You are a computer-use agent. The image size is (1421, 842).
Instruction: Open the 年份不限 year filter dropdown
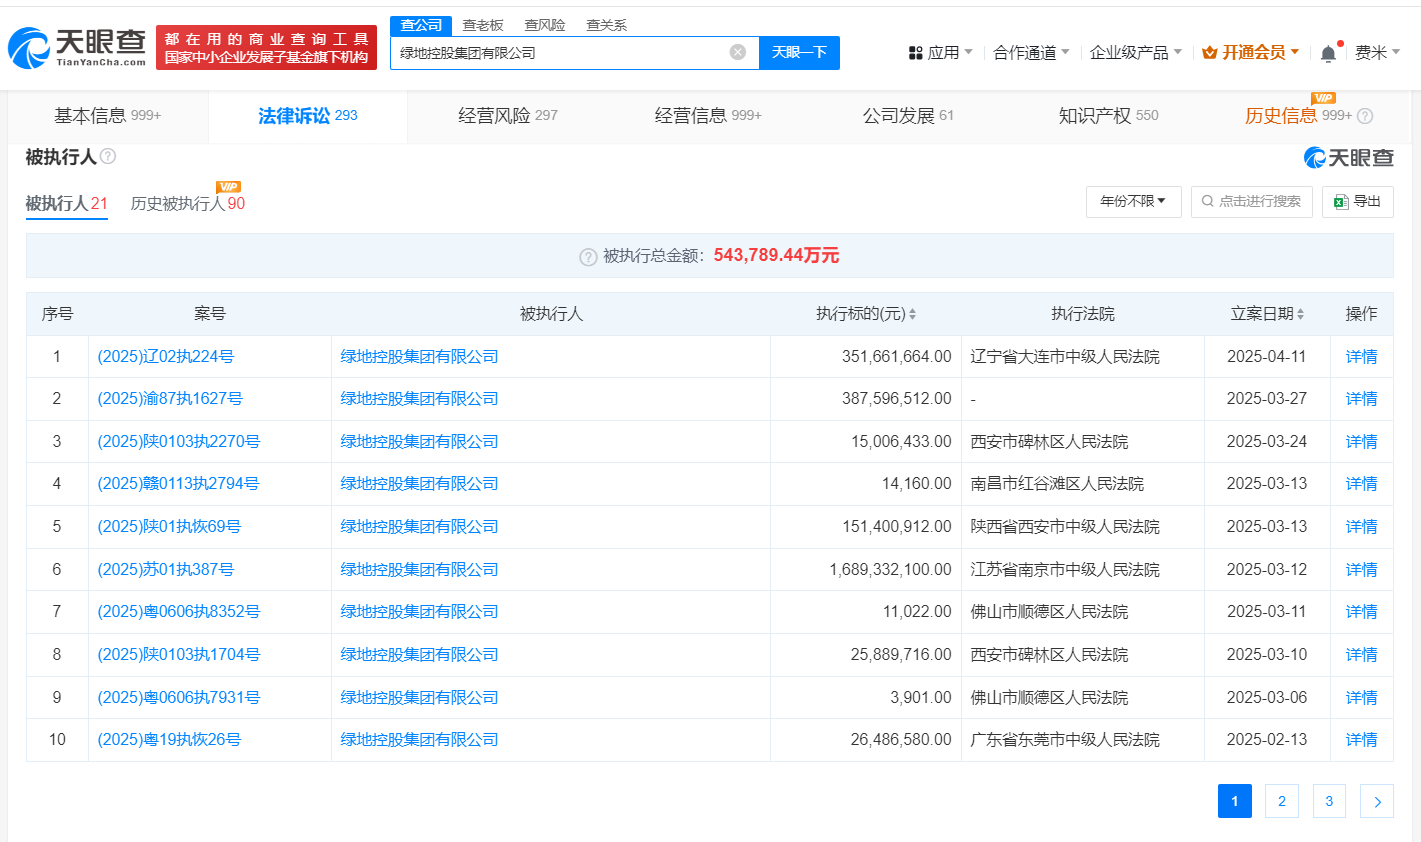click(x=1133, y=201)
